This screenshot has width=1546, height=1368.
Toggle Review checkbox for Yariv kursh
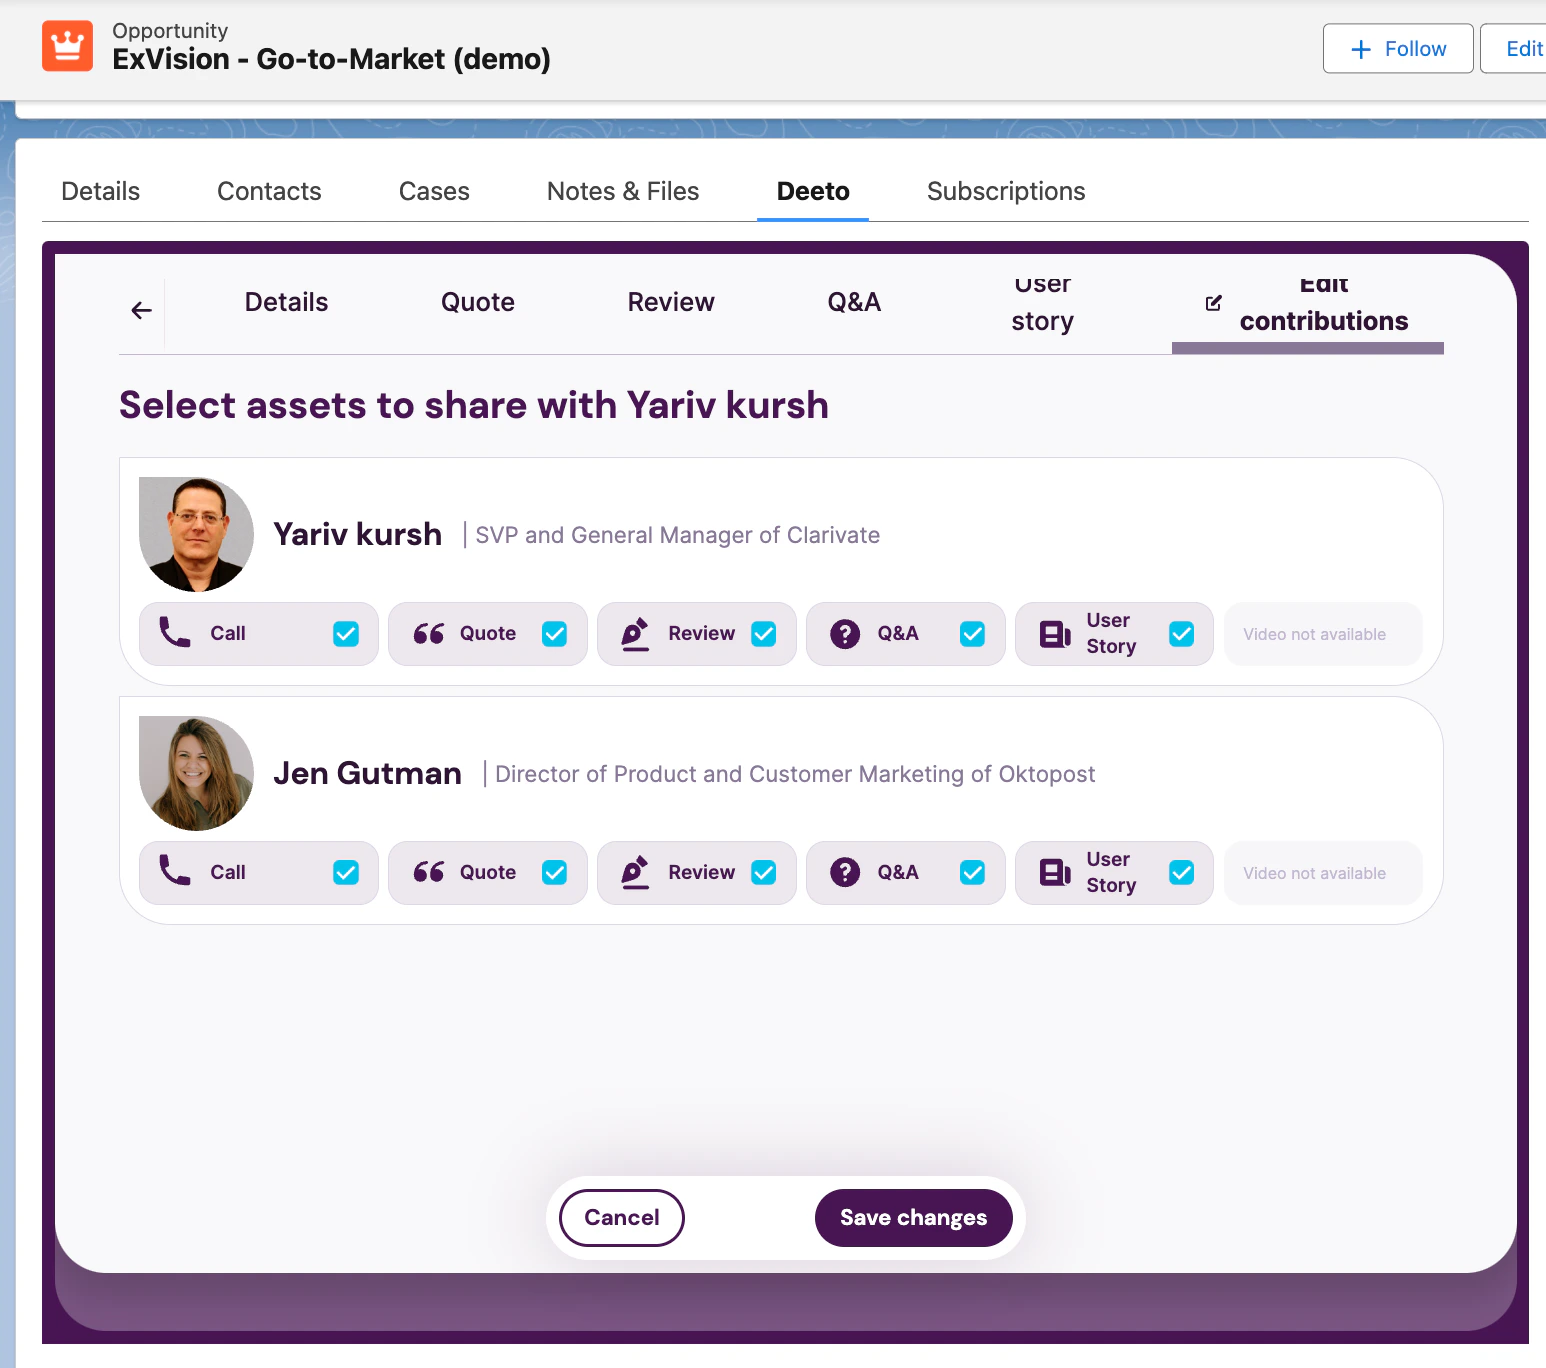pyautogui.click(x=764, y=634)
